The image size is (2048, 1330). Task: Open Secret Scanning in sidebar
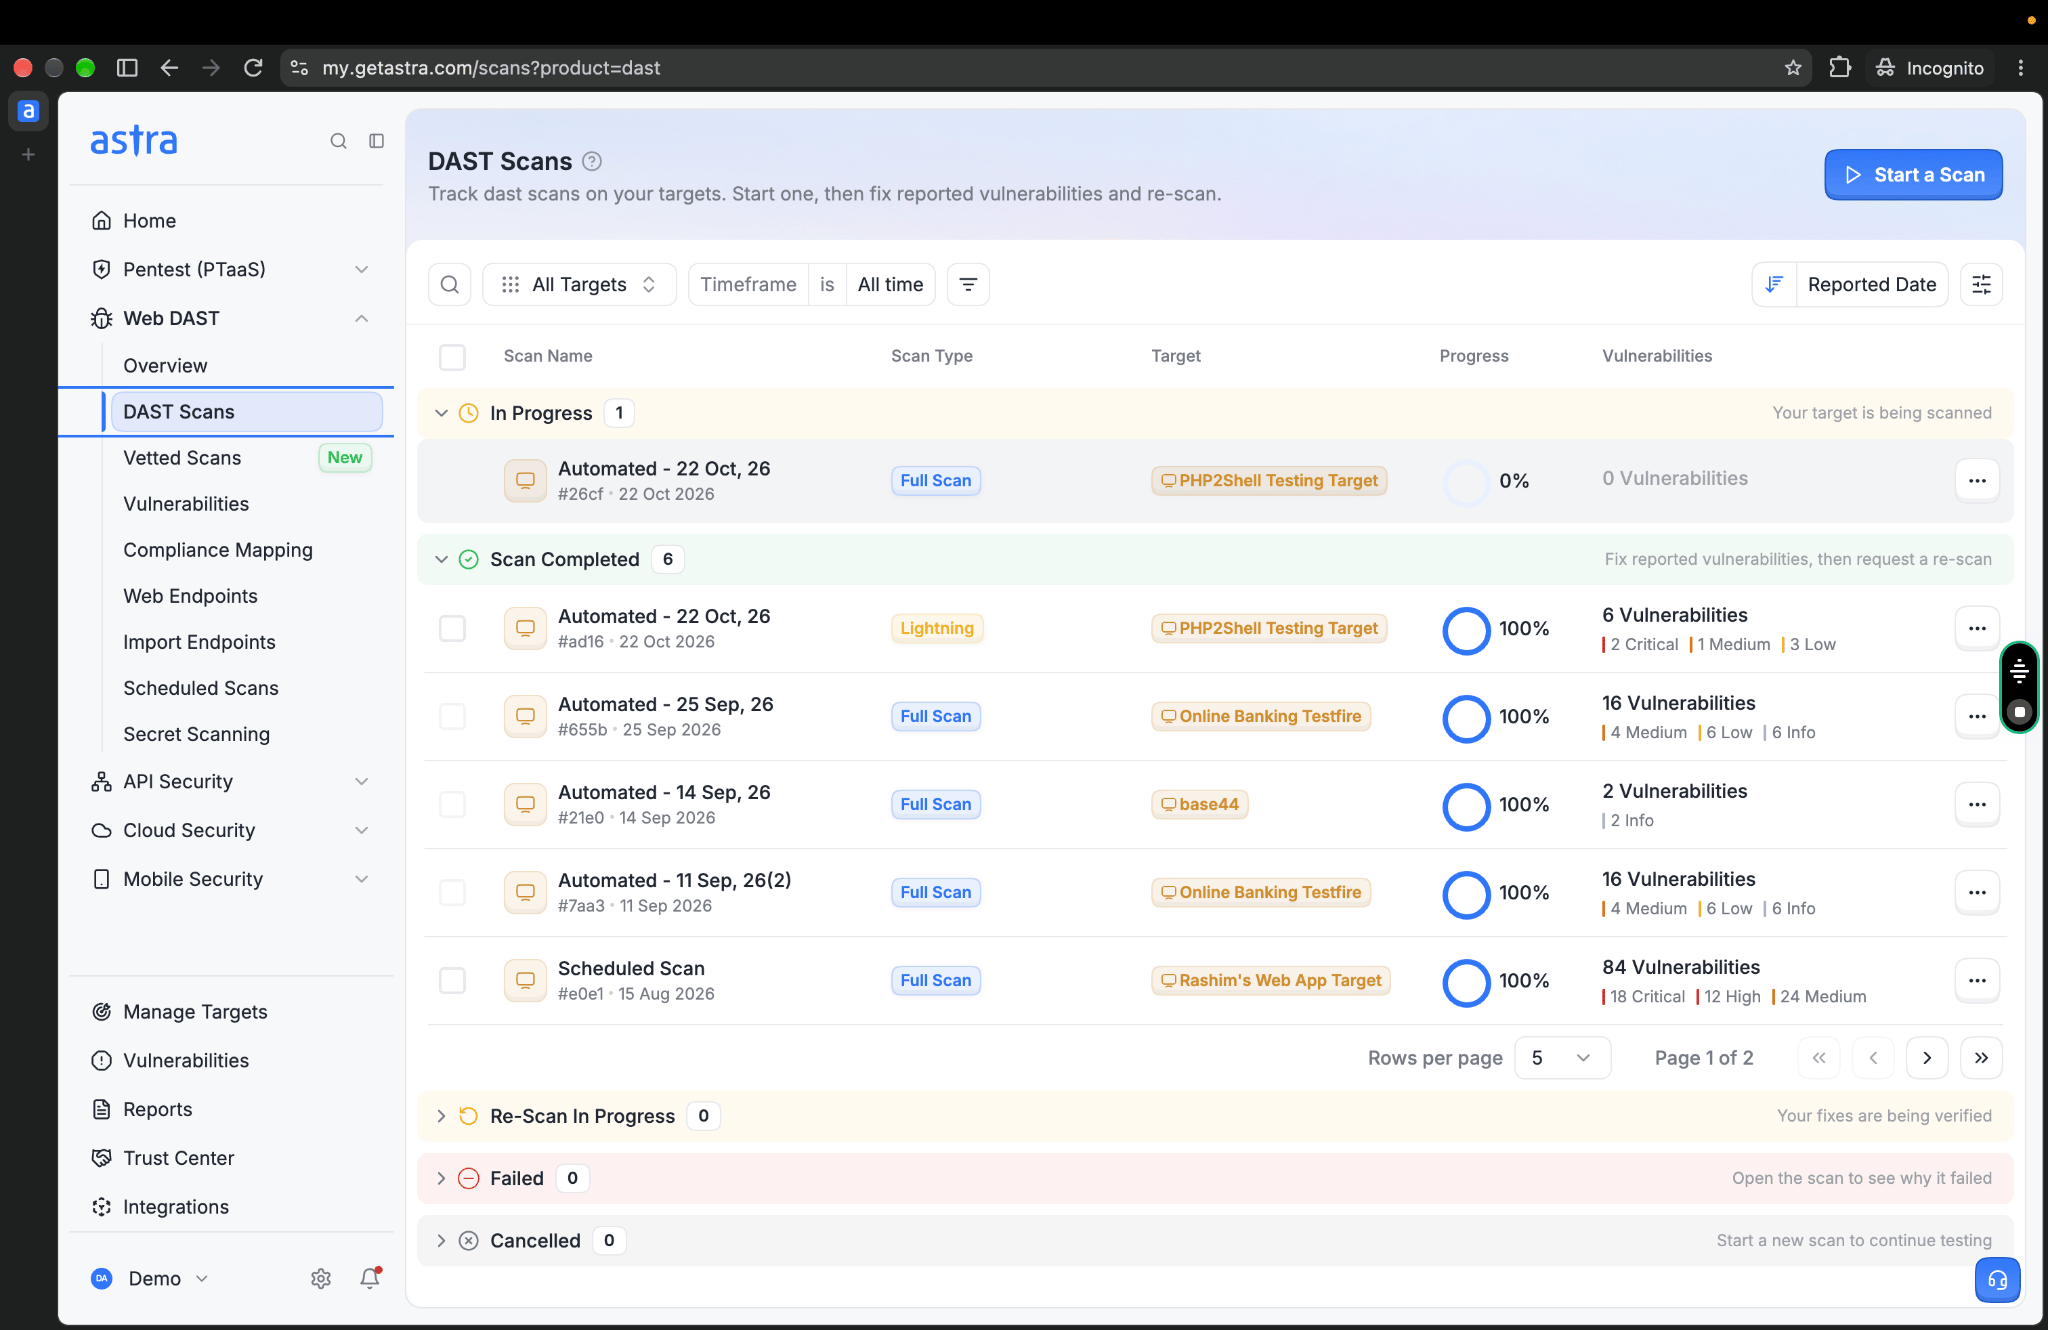pyautogui.click(x=197, y=734)
